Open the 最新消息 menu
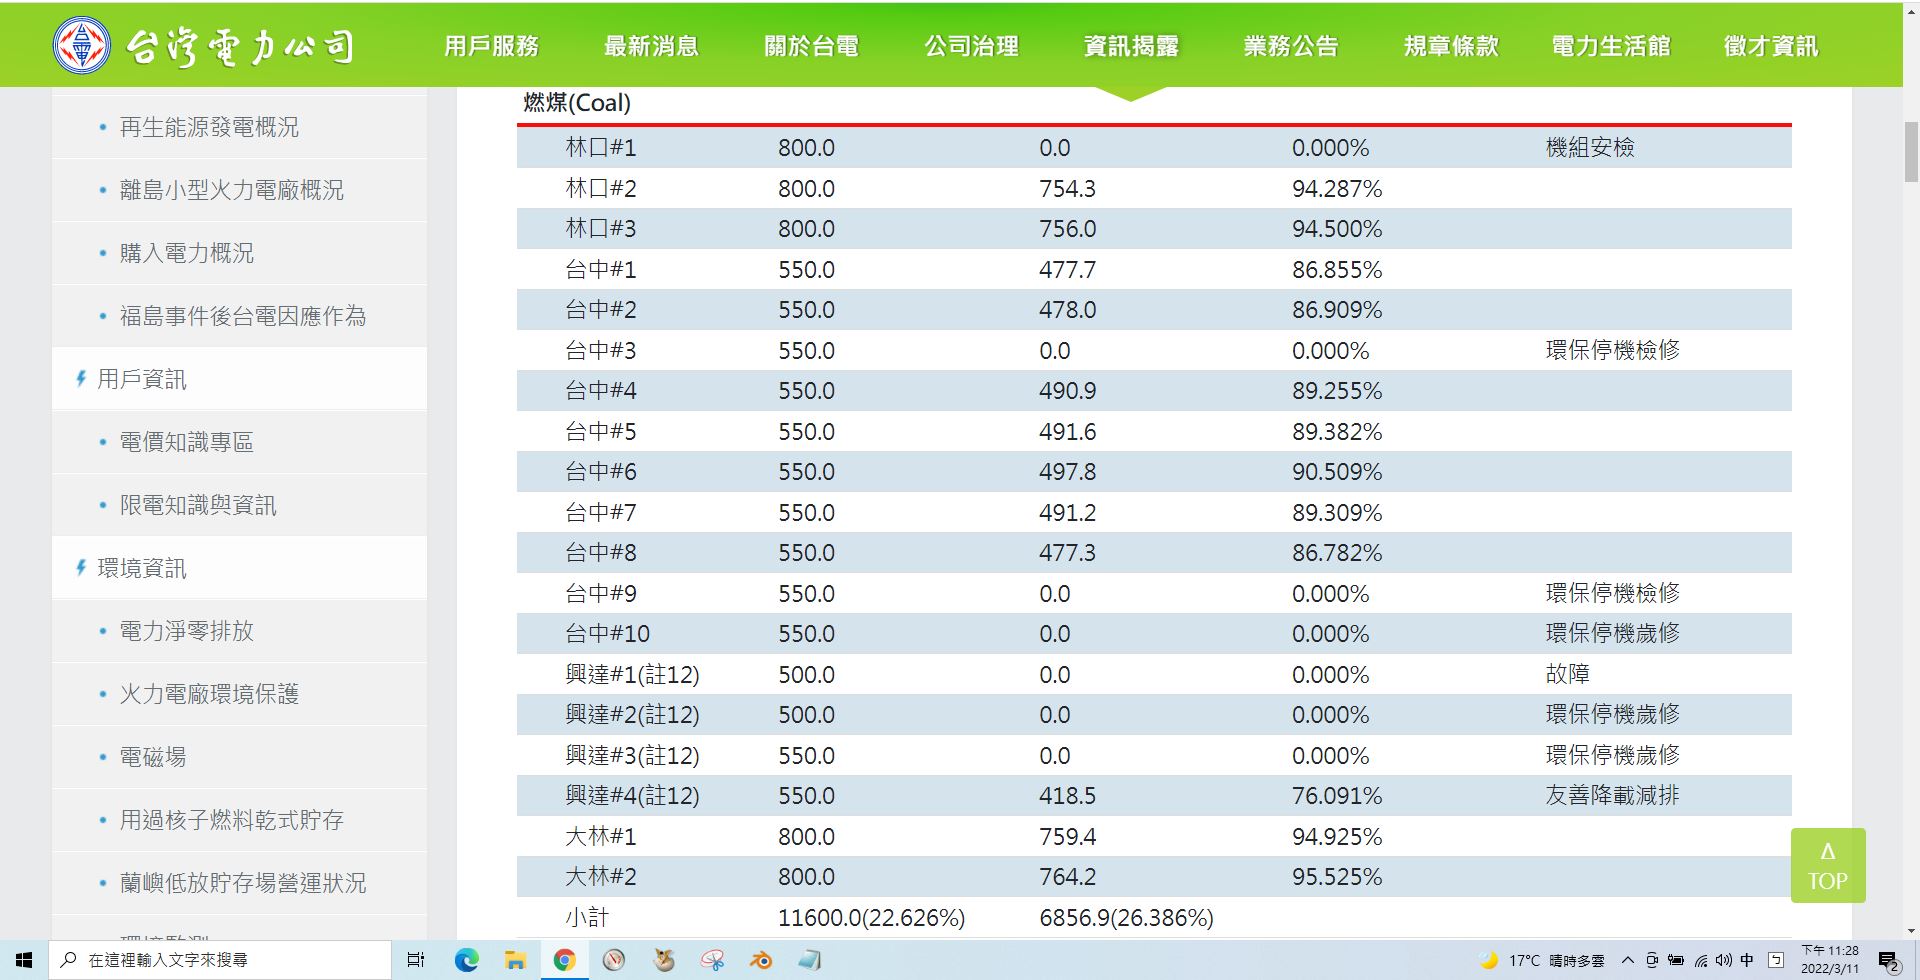Screen dimensions: 1920x980 [651, 46]
